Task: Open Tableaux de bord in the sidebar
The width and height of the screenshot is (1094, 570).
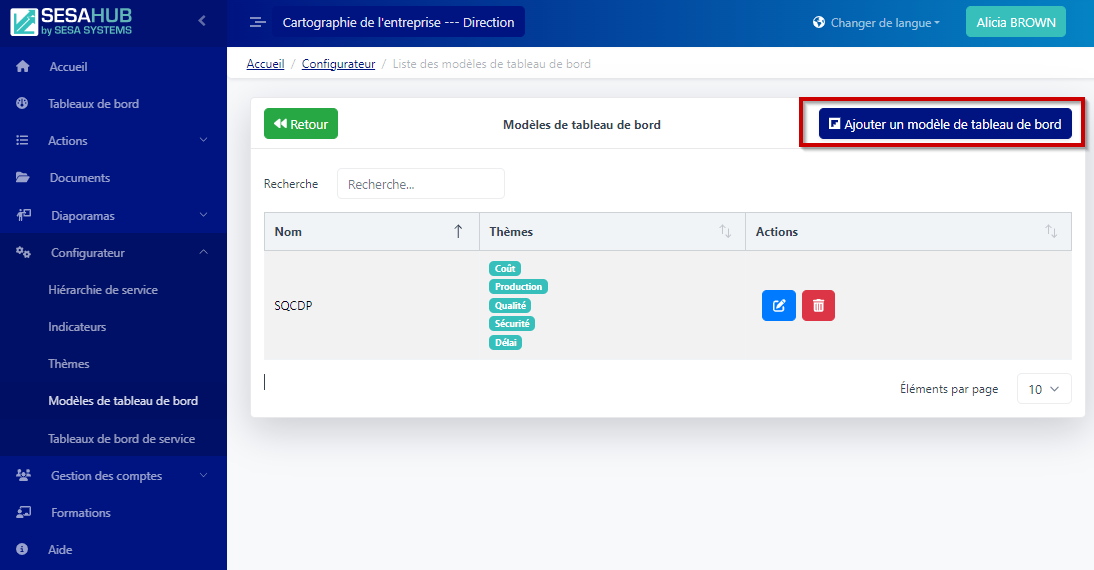Action: click(x=93, y=103)
